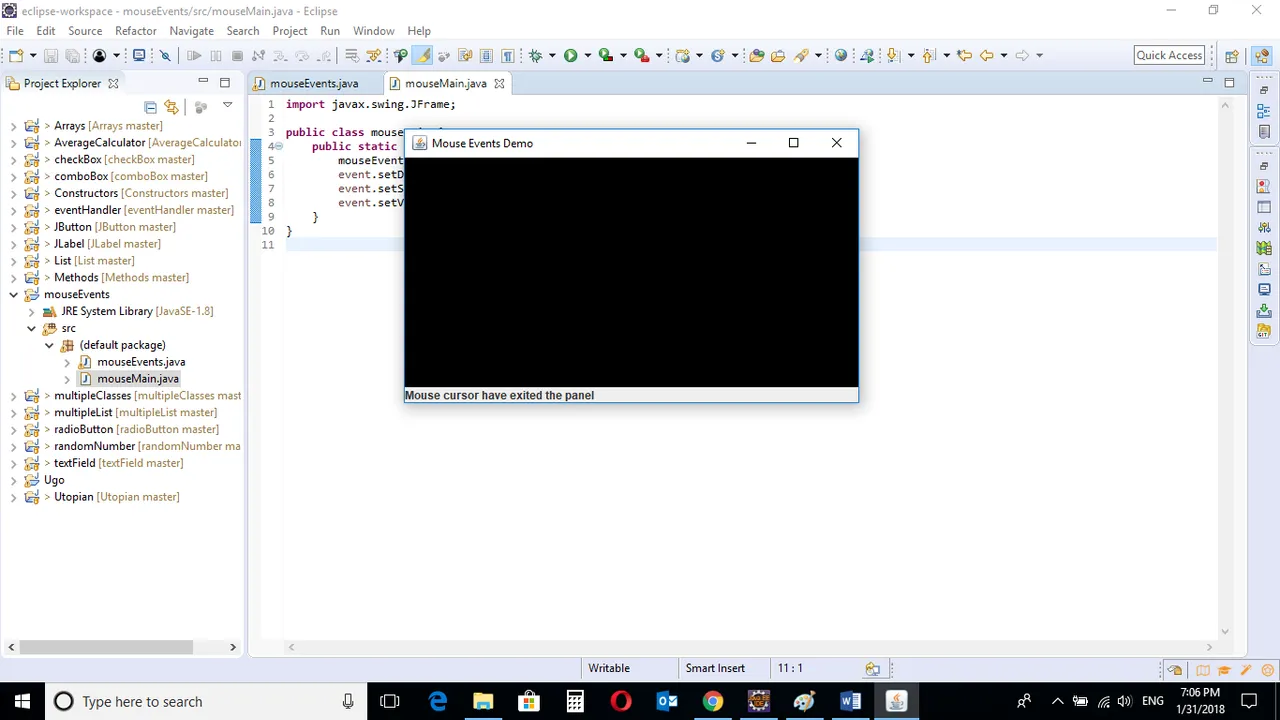This screenshot has height=720, width=1280.
Task: Open Google Chrome from the taskbar
Action: (x=712, y=701)
